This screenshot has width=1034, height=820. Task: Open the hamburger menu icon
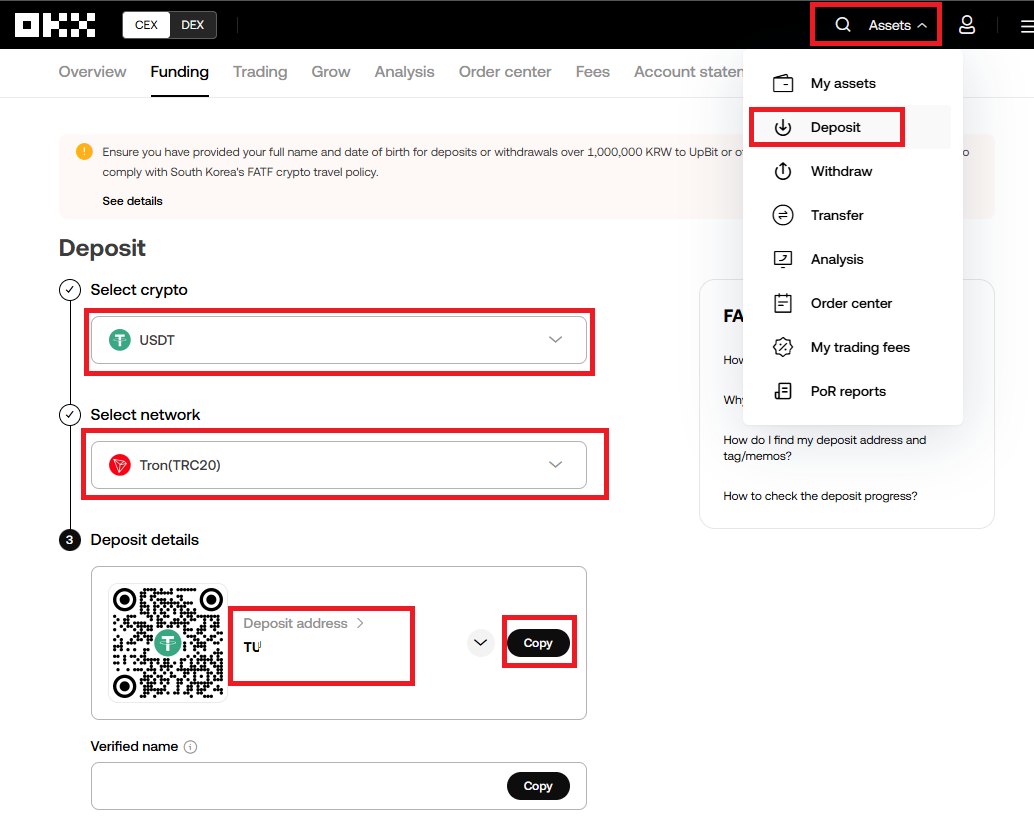[x=1027, y=26]
